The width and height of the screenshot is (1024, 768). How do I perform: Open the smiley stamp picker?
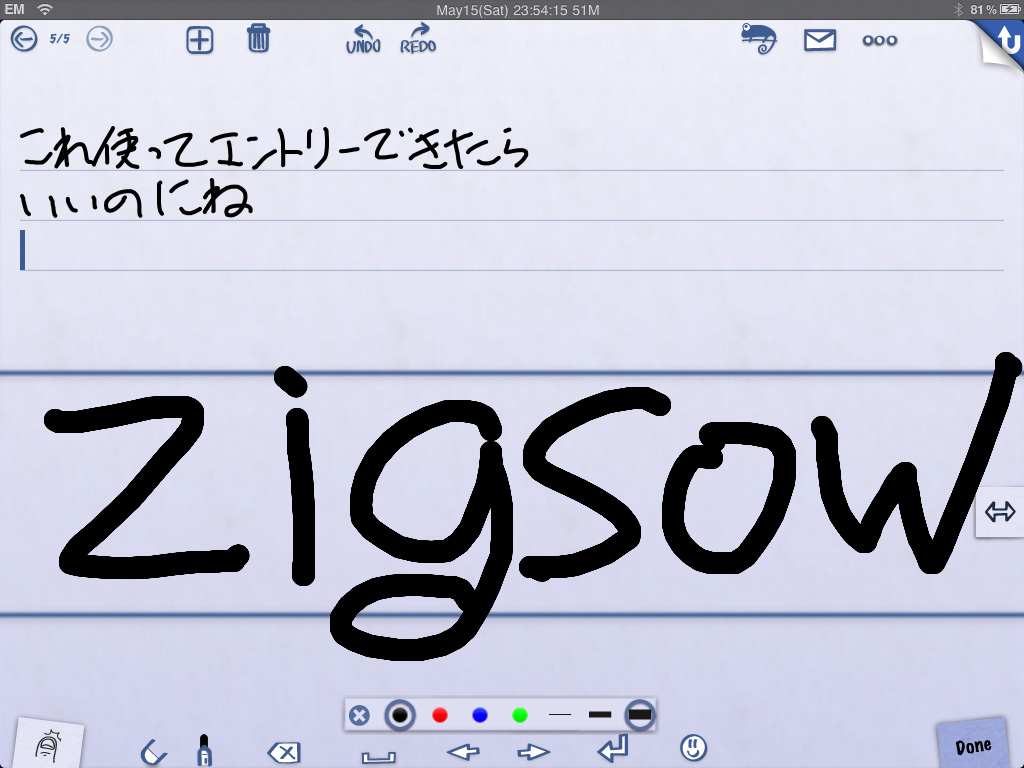694,748
